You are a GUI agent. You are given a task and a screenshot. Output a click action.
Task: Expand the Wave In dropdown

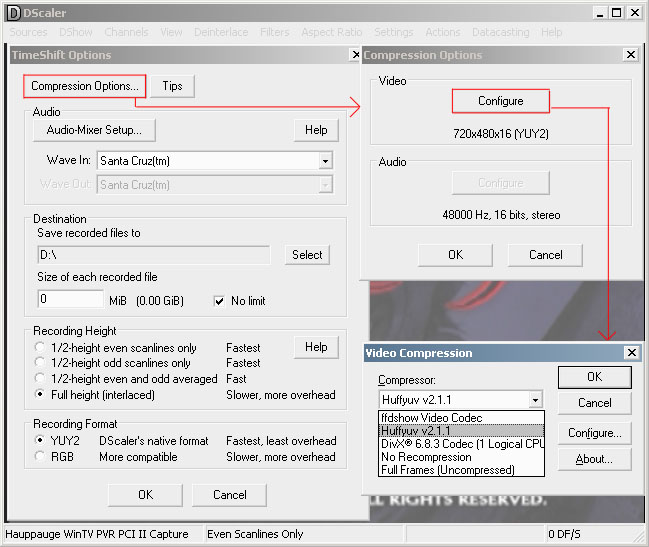[x=325, y=161]
